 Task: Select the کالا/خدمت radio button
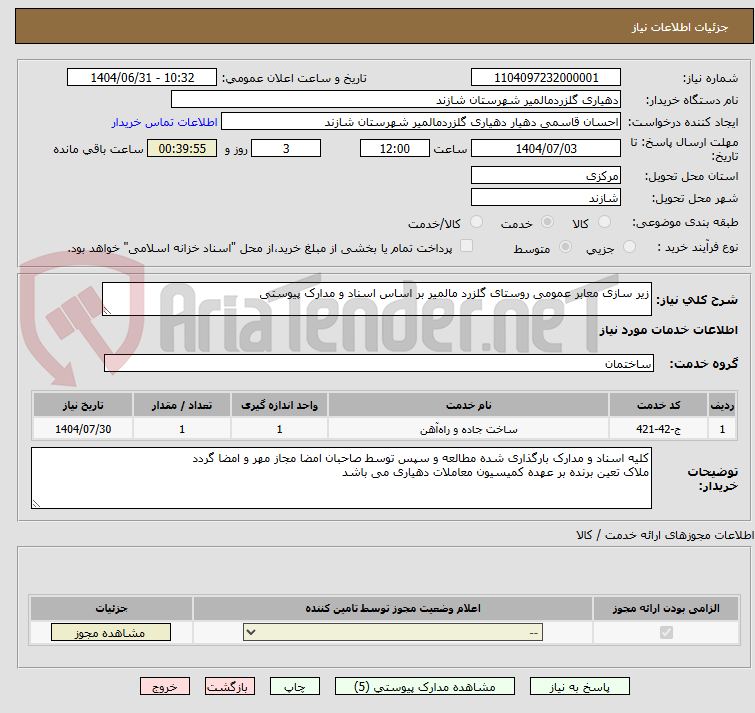[476, 222]
